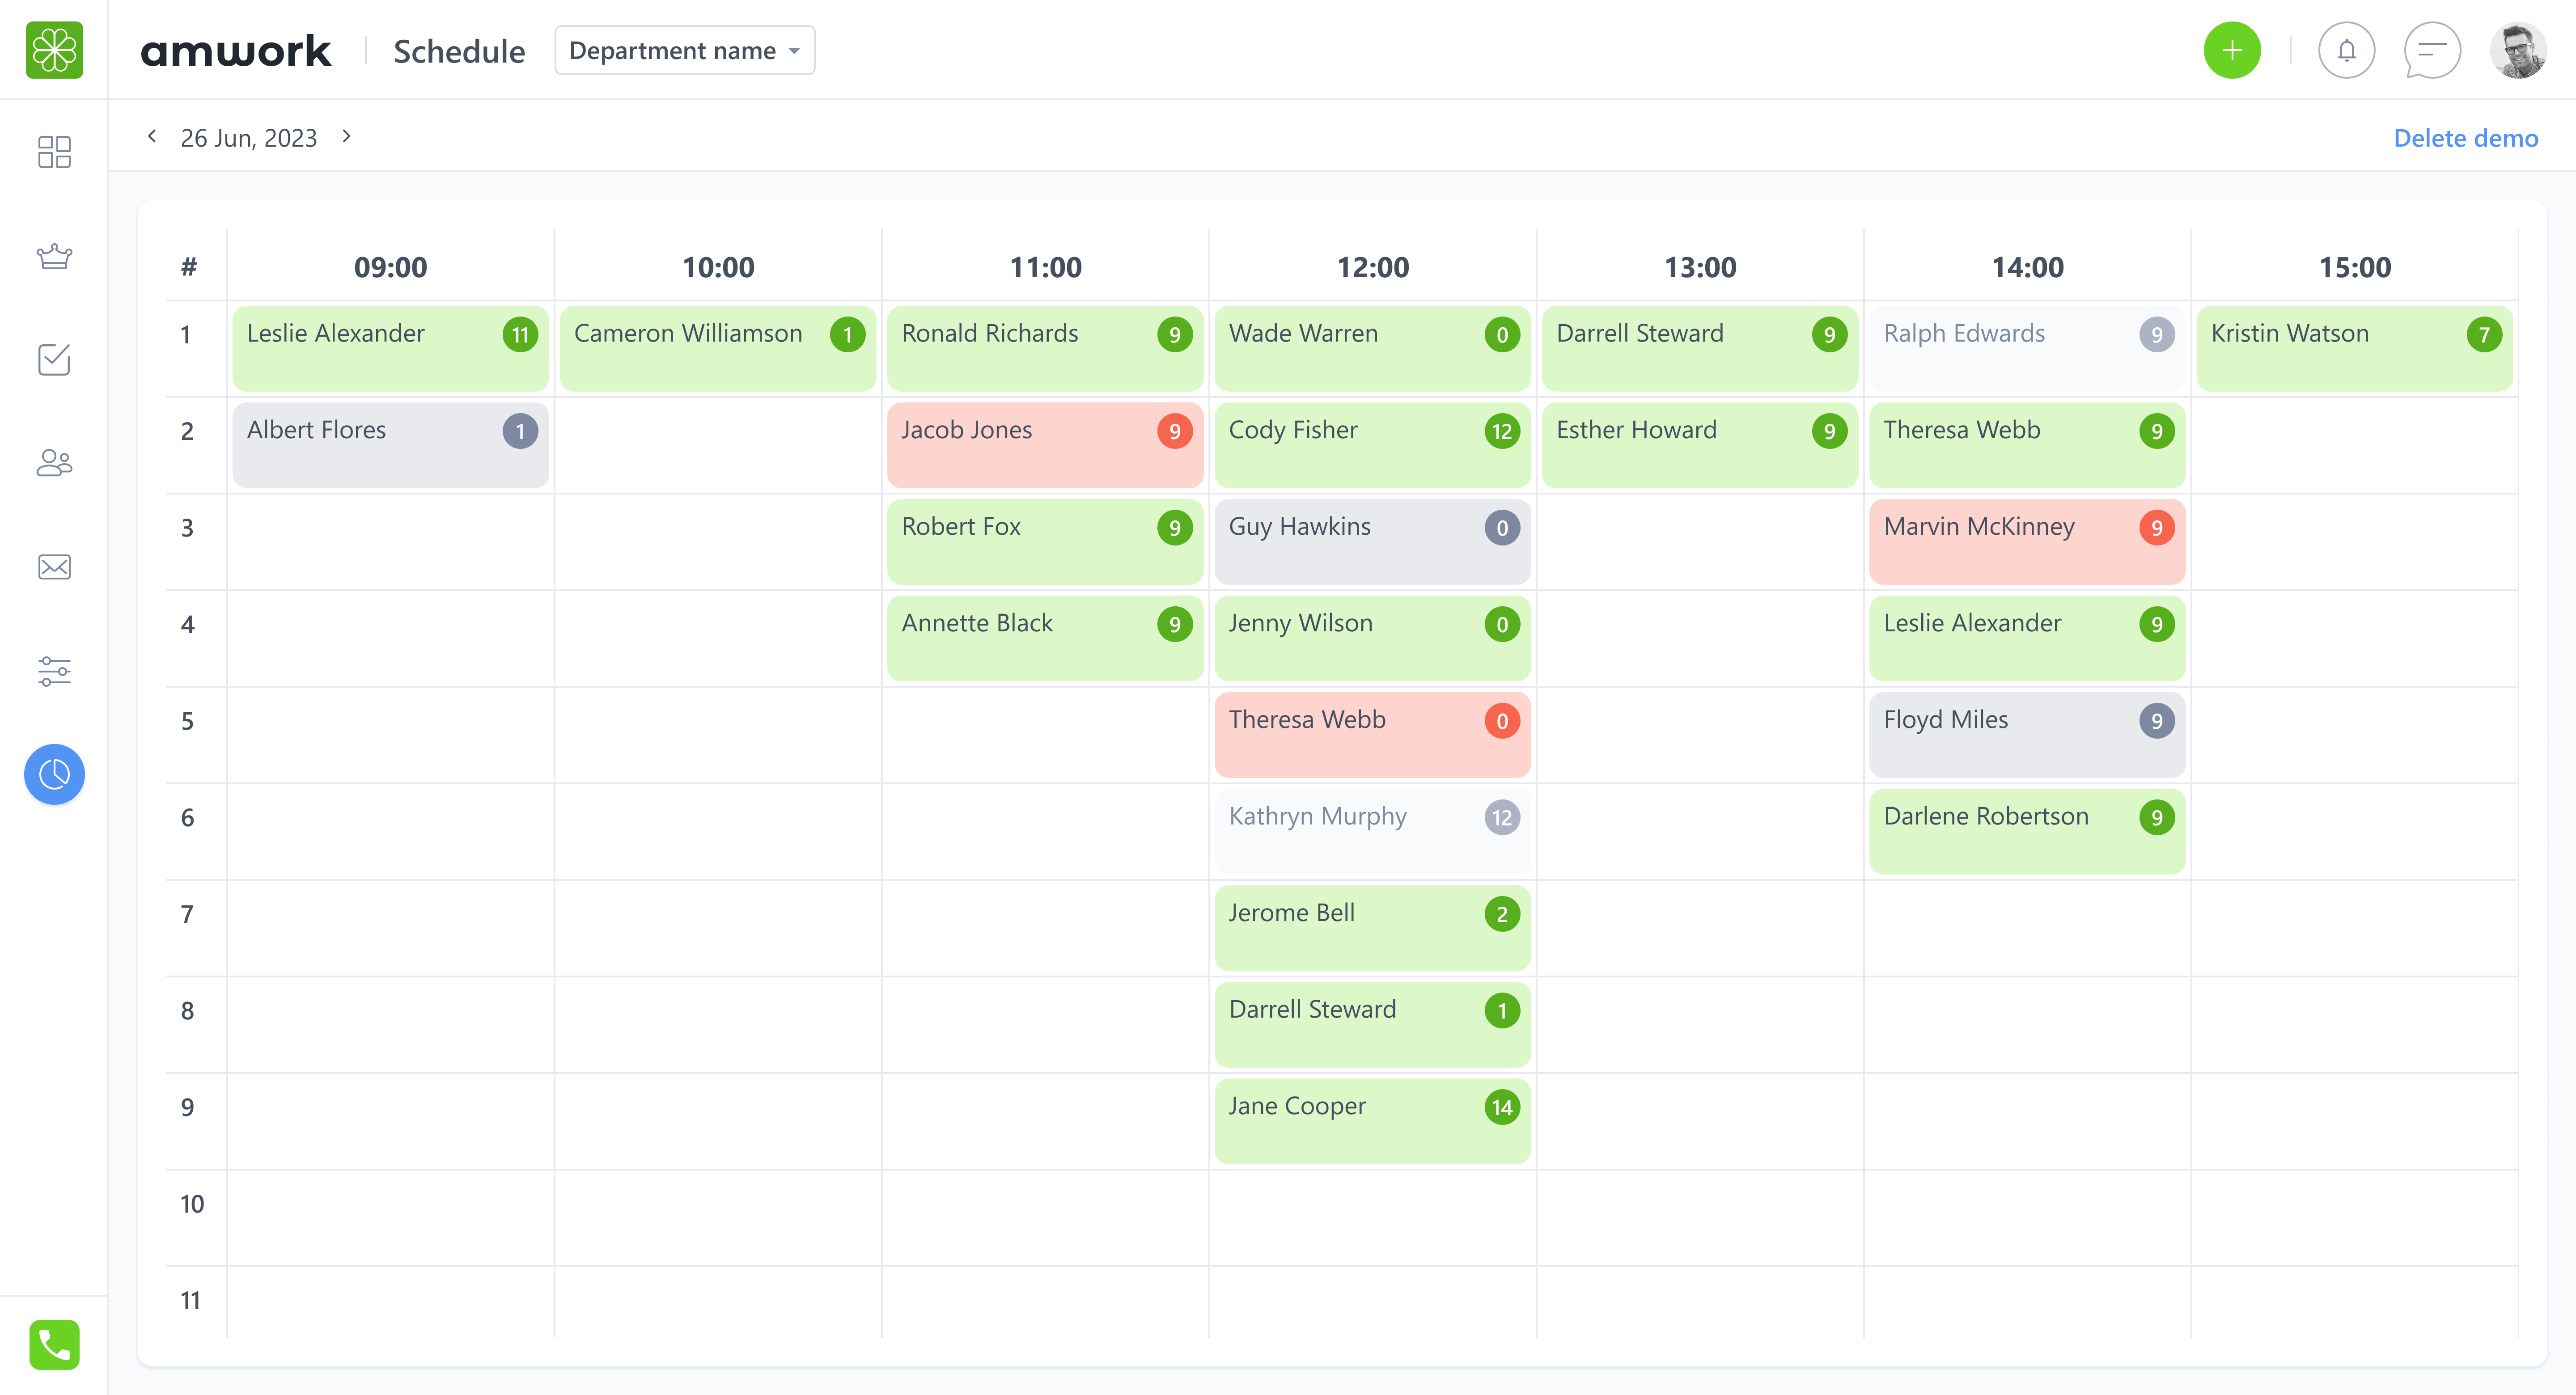2576x1395 pixels.
Task: Open the tasks checkmark icon in sidebar
Action: click(x=54, y=360)
